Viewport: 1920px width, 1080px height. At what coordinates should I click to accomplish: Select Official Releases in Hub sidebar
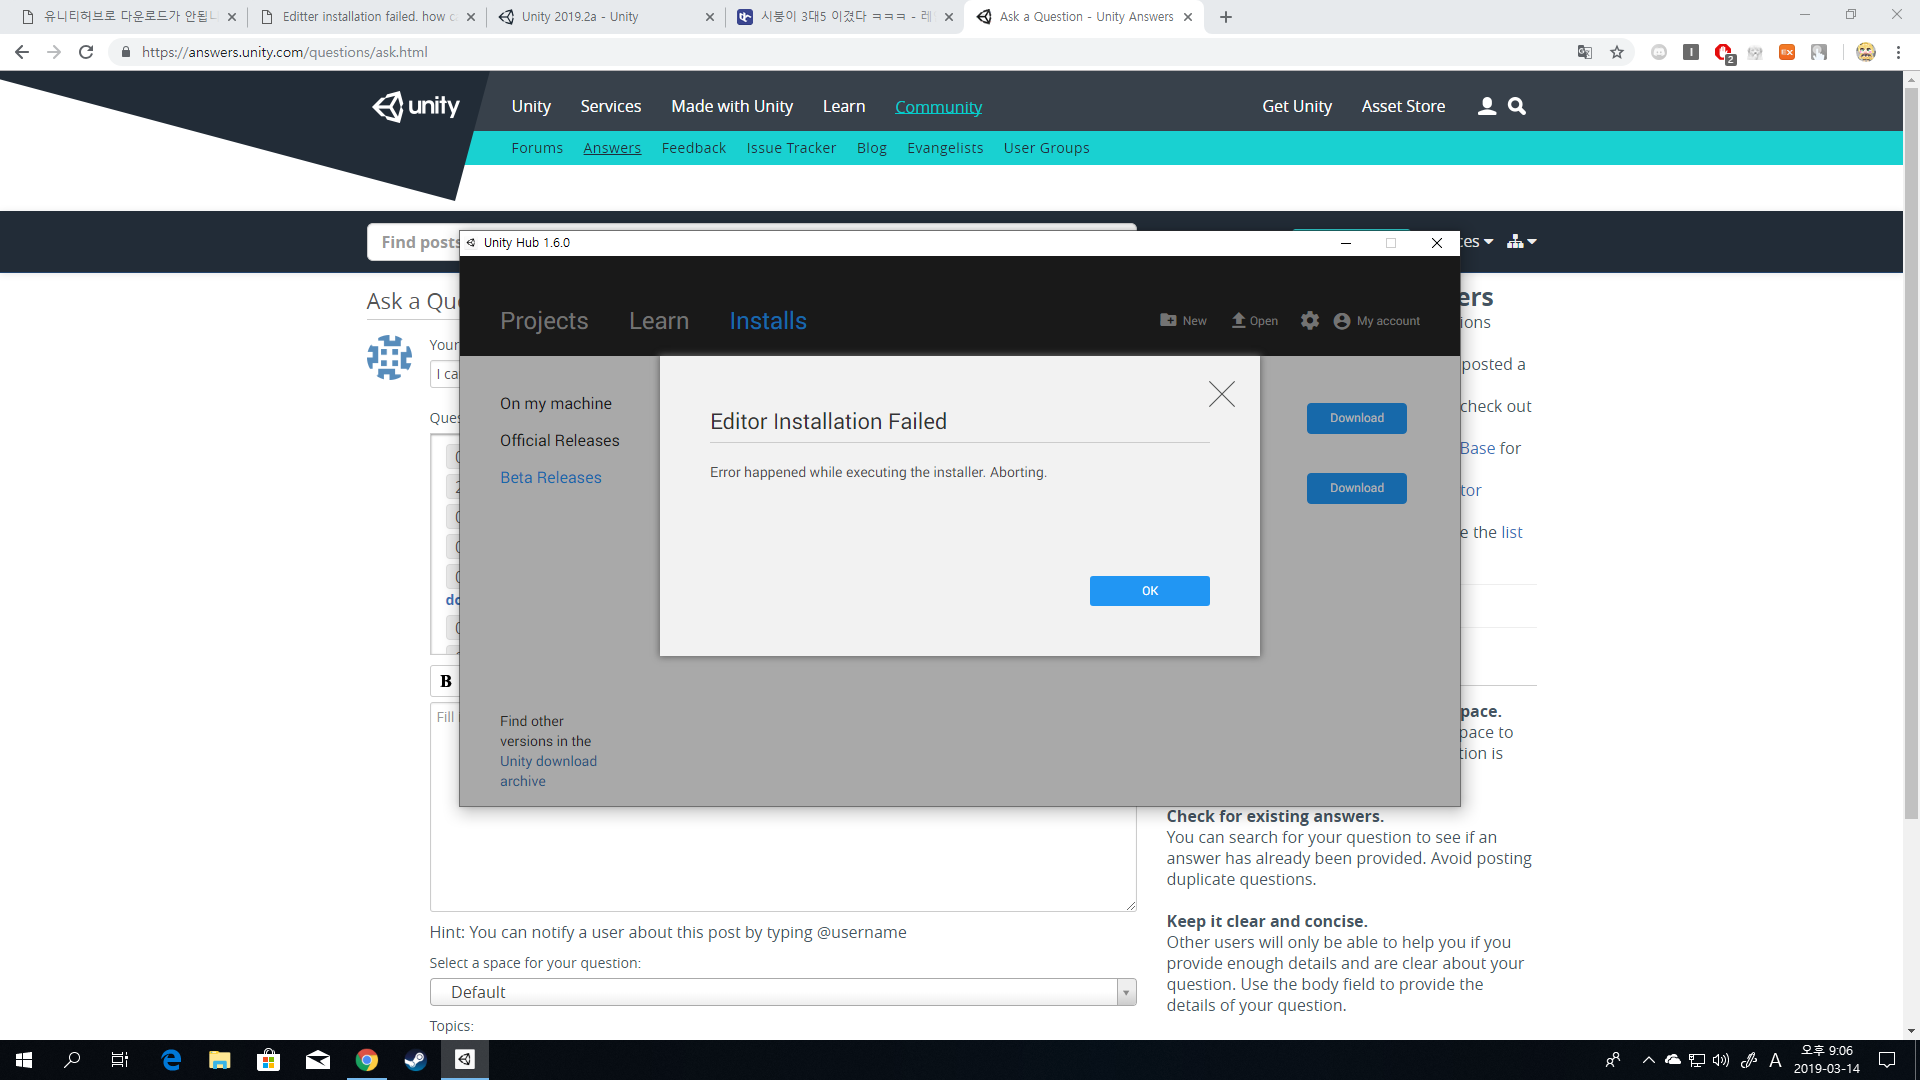[x=560, y=440]
